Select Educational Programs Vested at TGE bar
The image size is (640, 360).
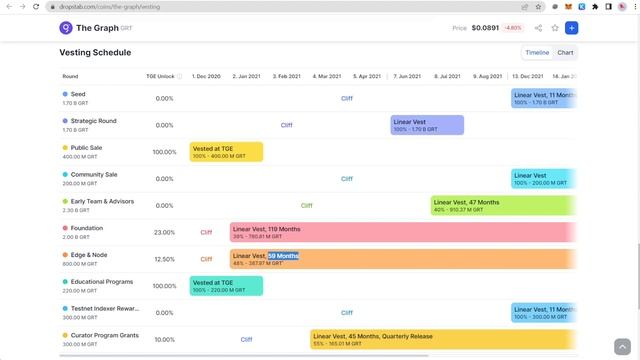[x=226, y=286]
